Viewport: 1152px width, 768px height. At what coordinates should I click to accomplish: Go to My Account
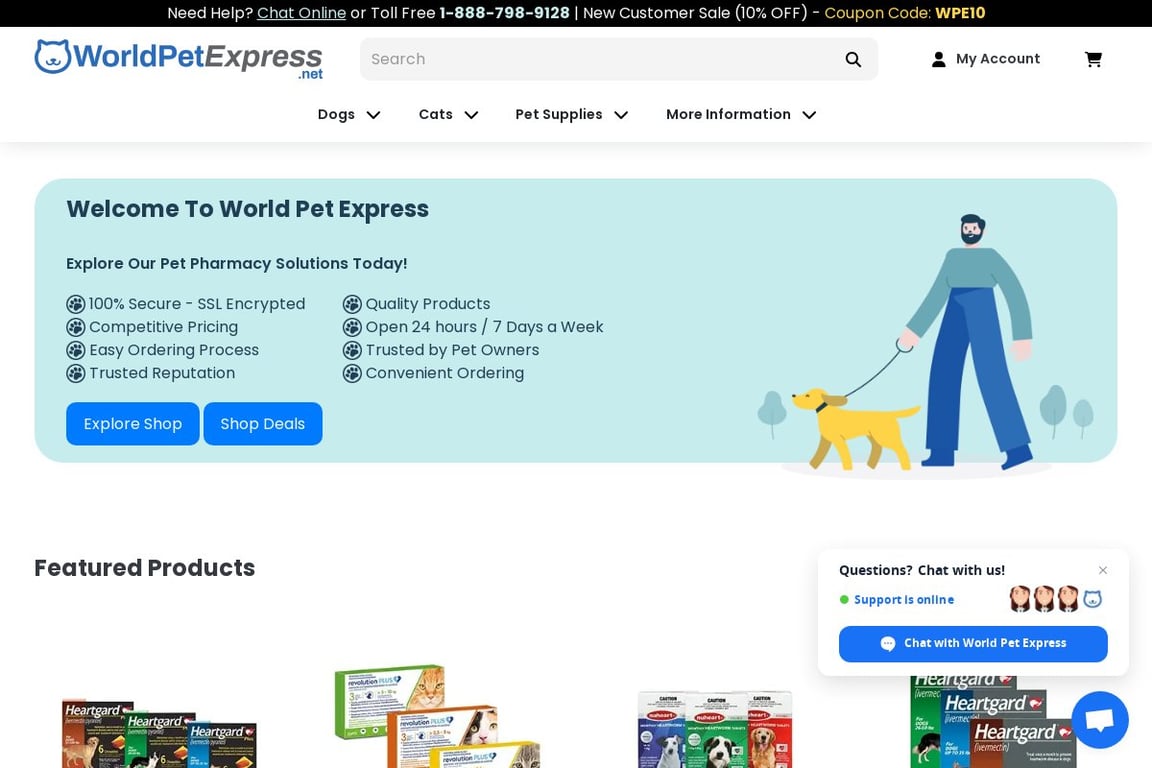[x=985, y=59]
